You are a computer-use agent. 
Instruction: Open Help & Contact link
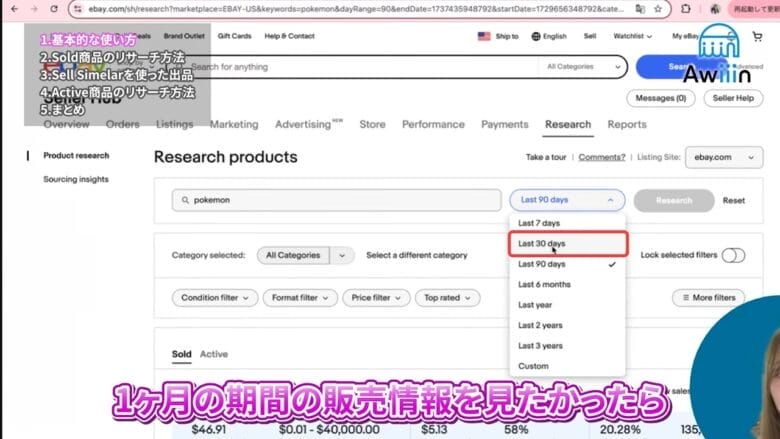(x=289, y=36)
